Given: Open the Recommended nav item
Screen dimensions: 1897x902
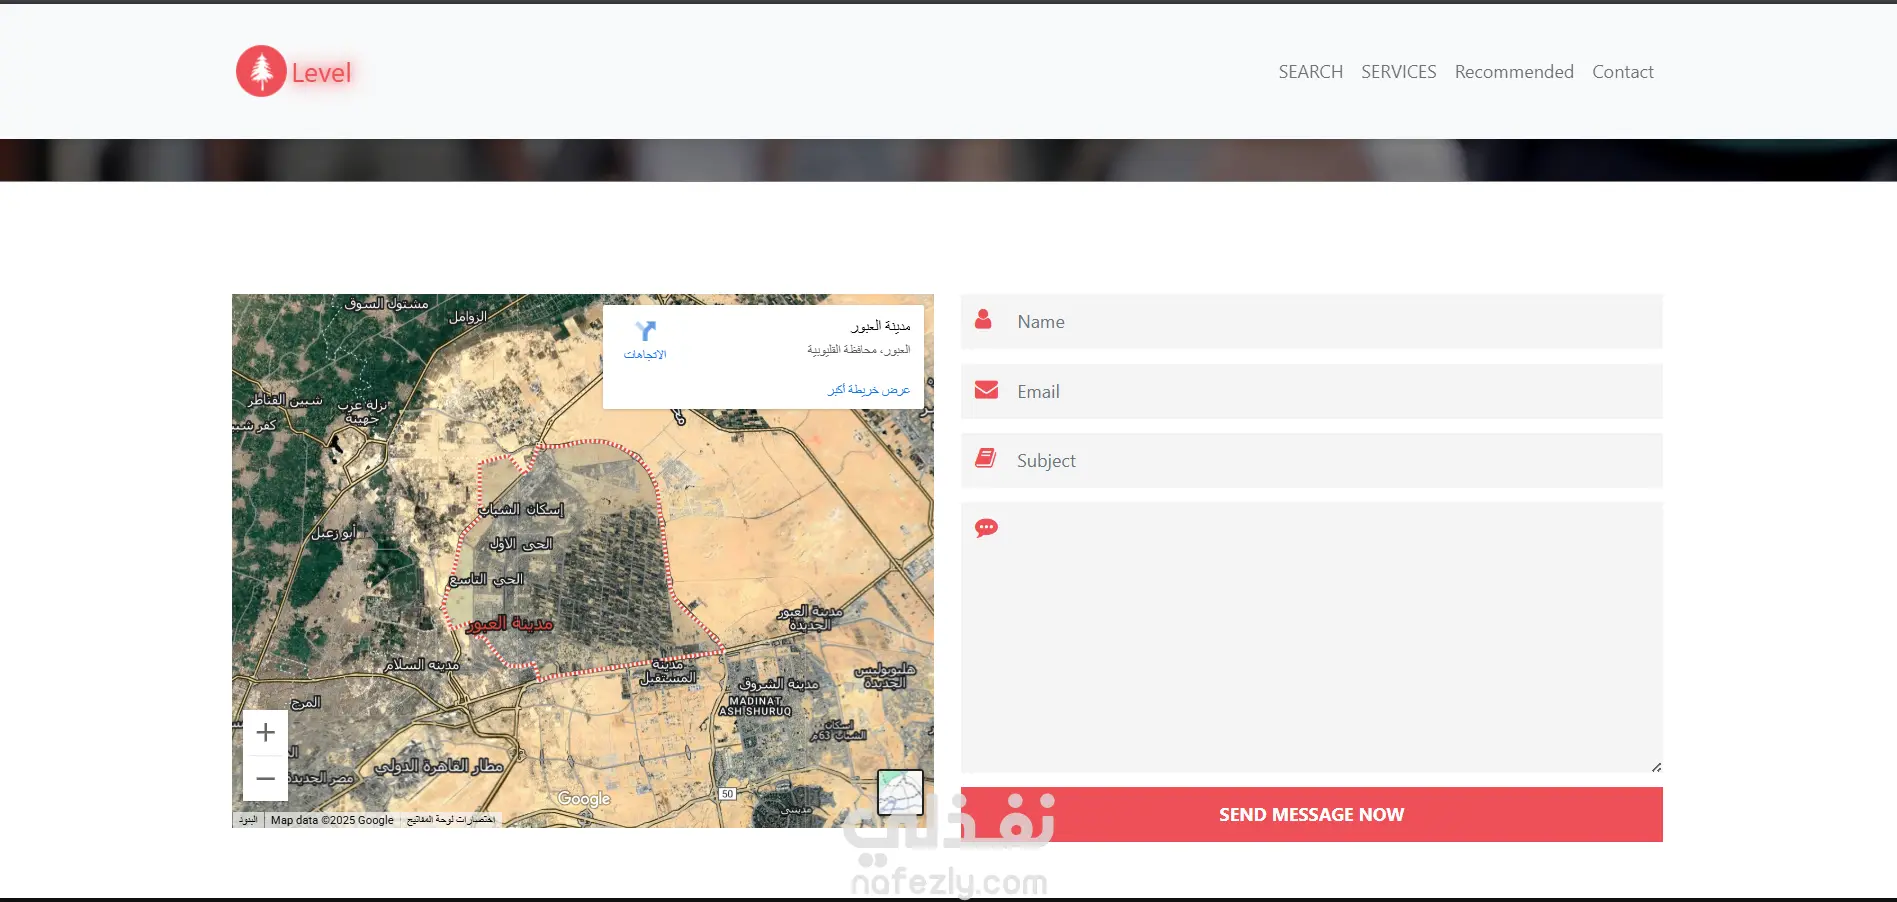Looking at the screenshot, I should (1514, 72).
